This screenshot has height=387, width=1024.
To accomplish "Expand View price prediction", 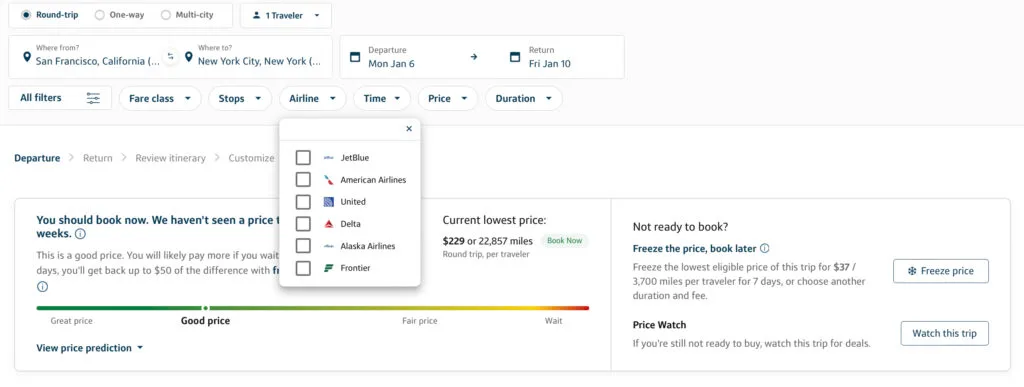I will 89,348.
